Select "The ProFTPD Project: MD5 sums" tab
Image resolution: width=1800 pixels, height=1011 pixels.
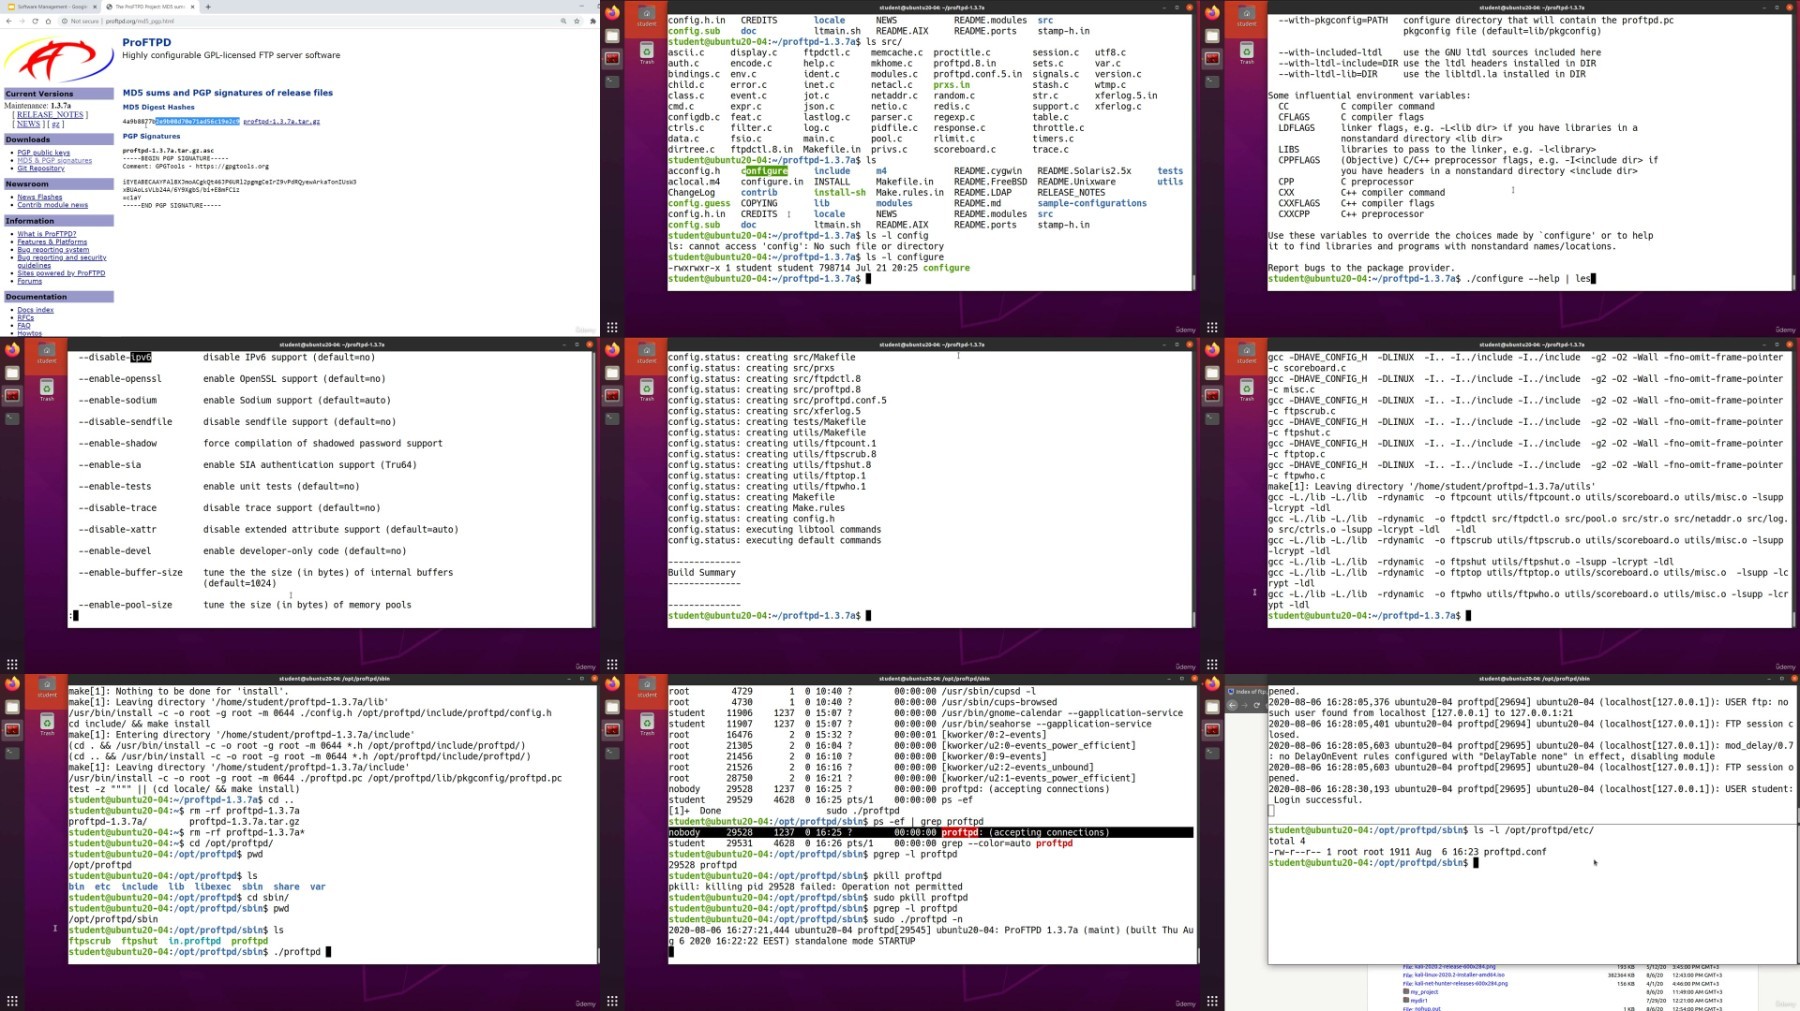coord(150,7)
